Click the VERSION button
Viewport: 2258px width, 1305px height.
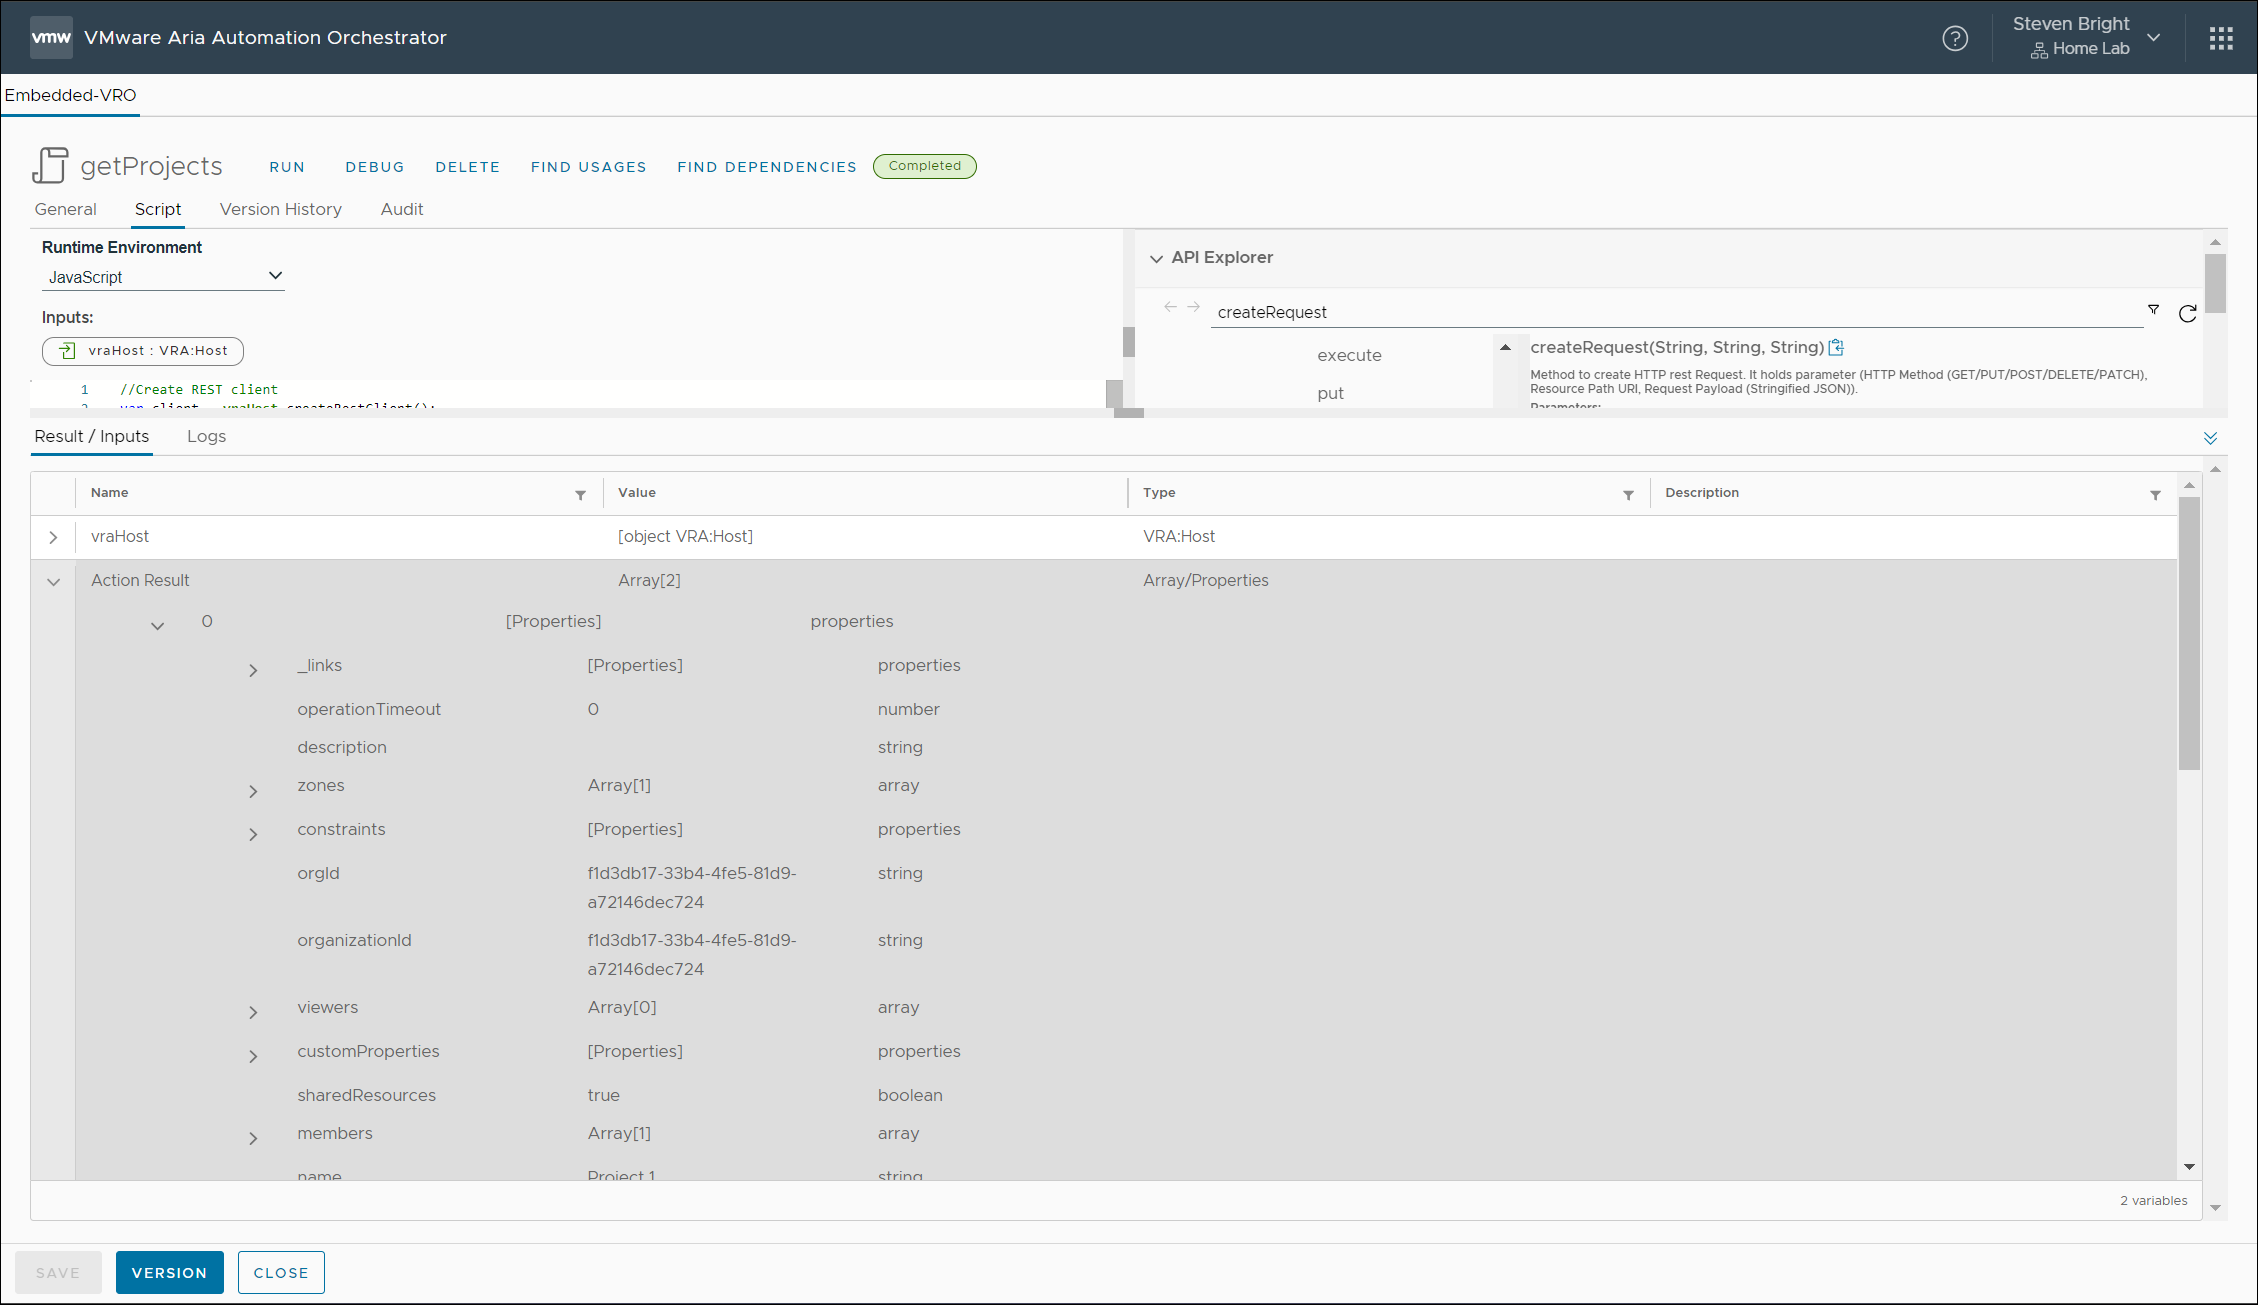point(169,1272)
